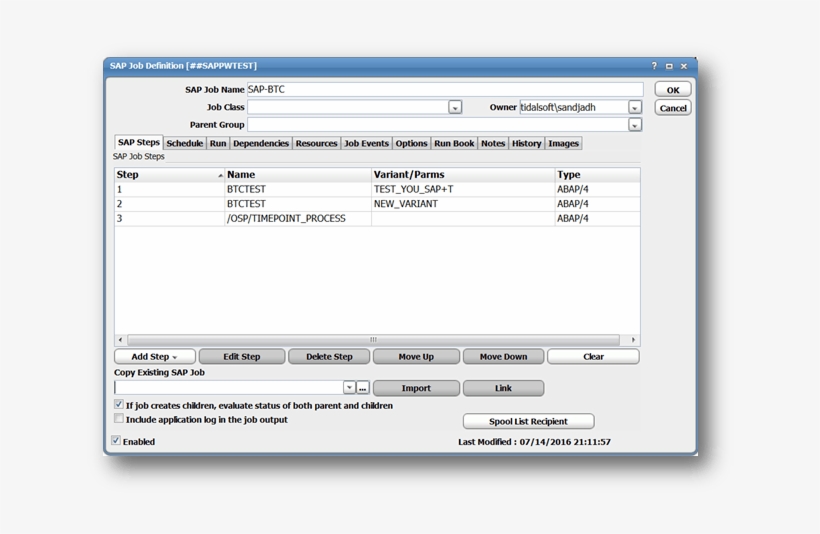Click the Variant/Parms column header
The image size is (820, 534).
463,175
